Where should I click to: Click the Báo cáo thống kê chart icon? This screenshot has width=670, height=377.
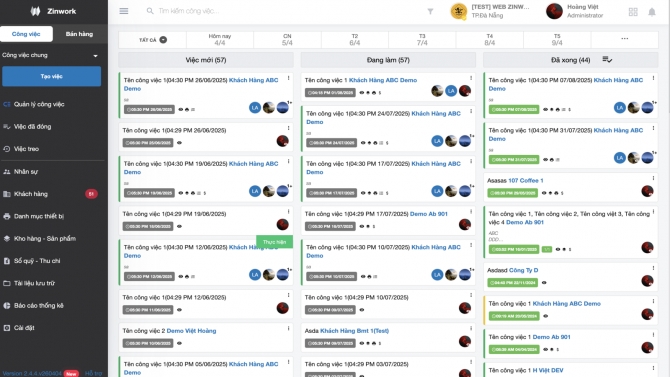pos(6,305)
